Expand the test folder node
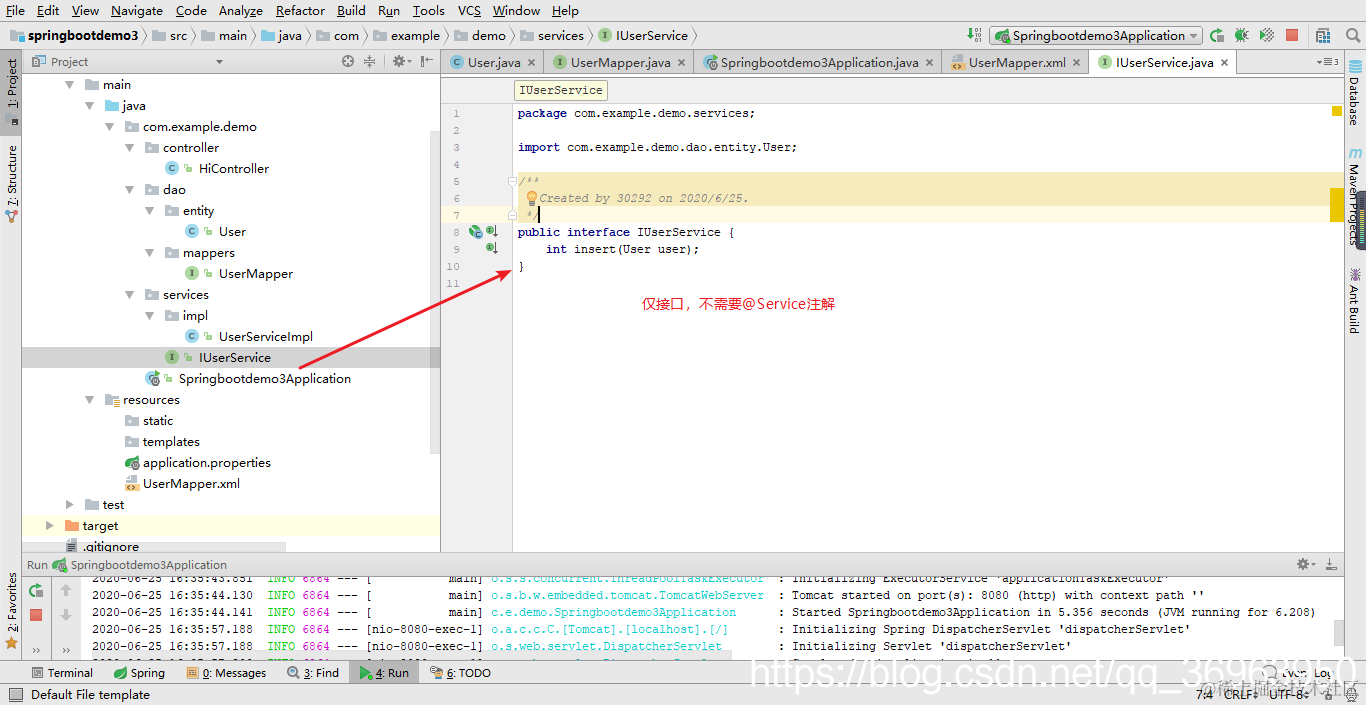 (x=70, y=505)
